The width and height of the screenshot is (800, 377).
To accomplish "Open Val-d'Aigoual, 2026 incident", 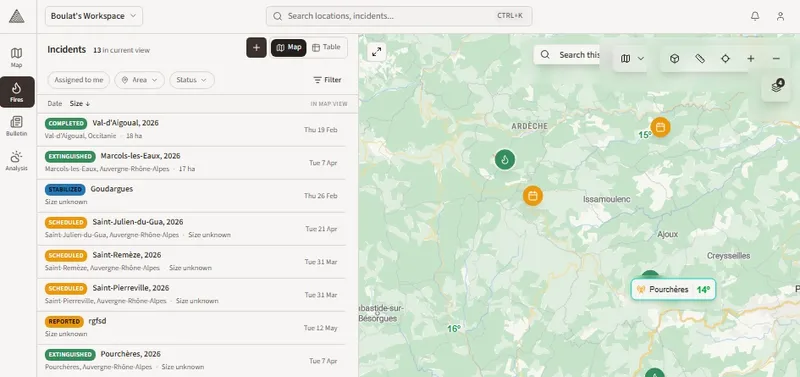I will tap(191, 130).
